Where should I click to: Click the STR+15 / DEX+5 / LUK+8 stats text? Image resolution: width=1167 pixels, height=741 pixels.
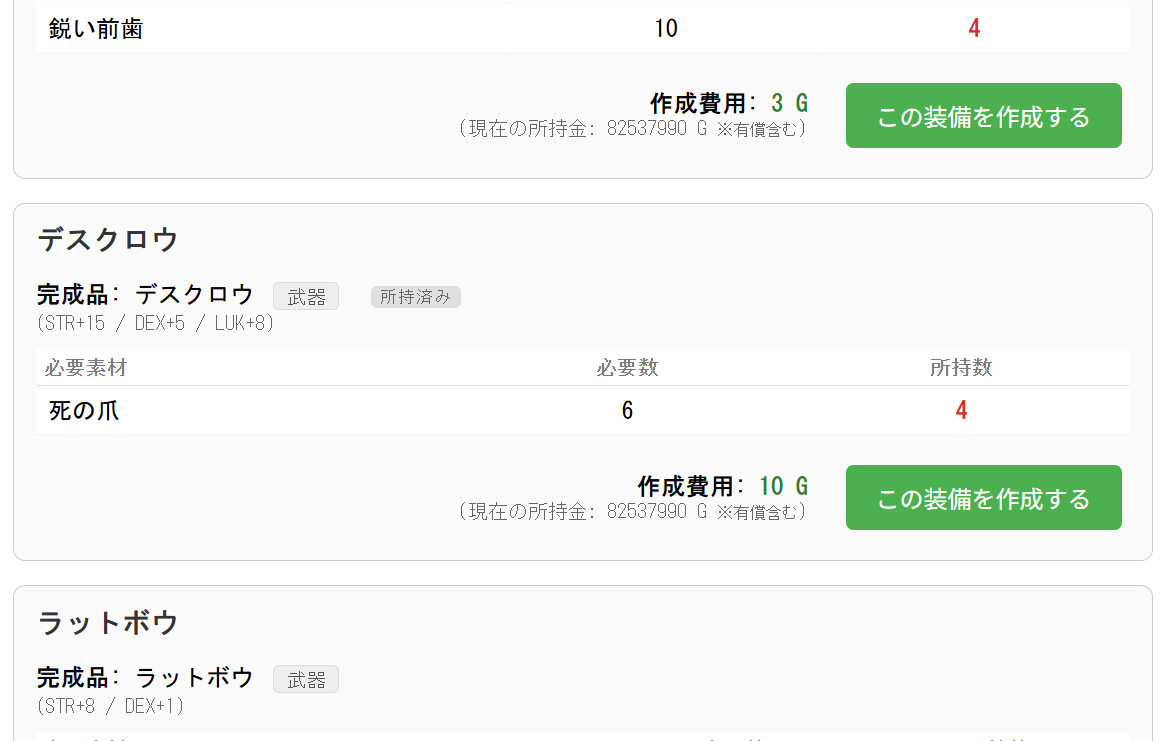coord(155,324)
